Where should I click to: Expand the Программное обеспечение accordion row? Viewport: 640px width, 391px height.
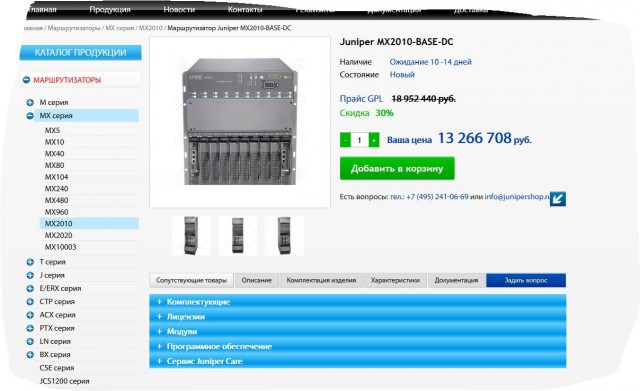pos(358,346)
